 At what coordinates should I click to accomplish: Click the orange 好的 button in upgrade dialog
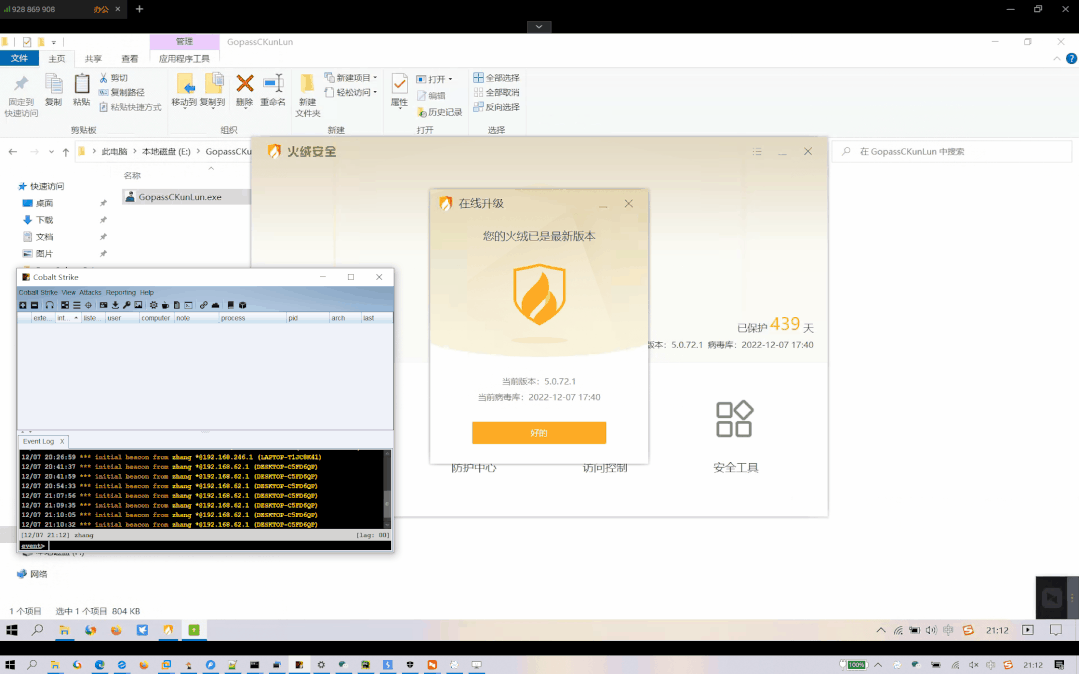click(x=539, y=433)
